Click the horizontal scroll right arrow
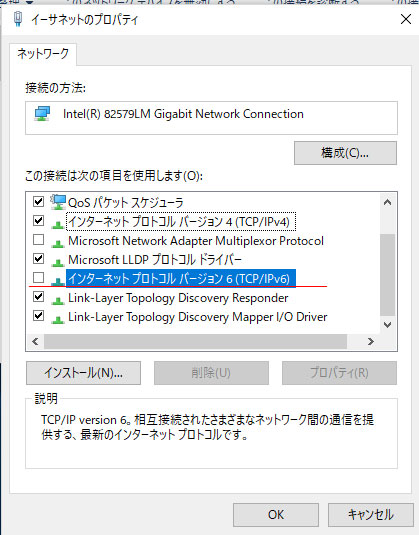Image resolution: width=419 pixels, height=535 pixels. point(371,342)
